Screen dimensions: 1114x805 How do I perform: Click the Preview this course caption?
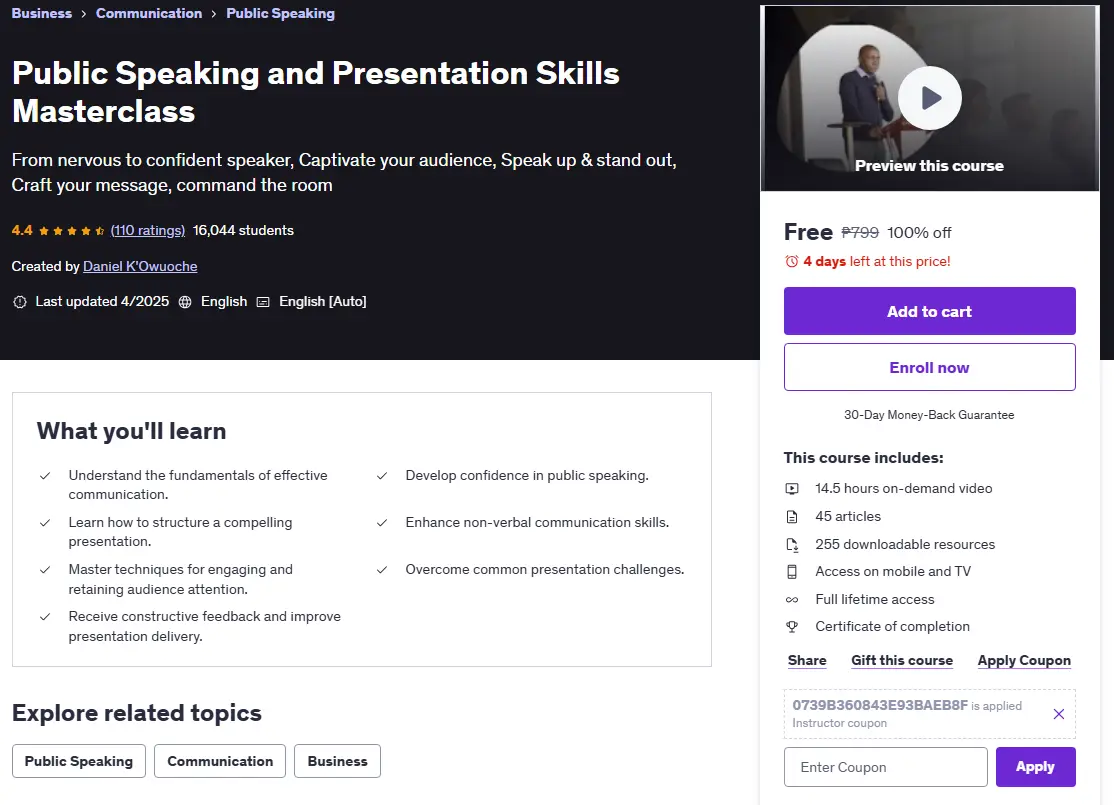pyautogui.click(x=929, y=166)
